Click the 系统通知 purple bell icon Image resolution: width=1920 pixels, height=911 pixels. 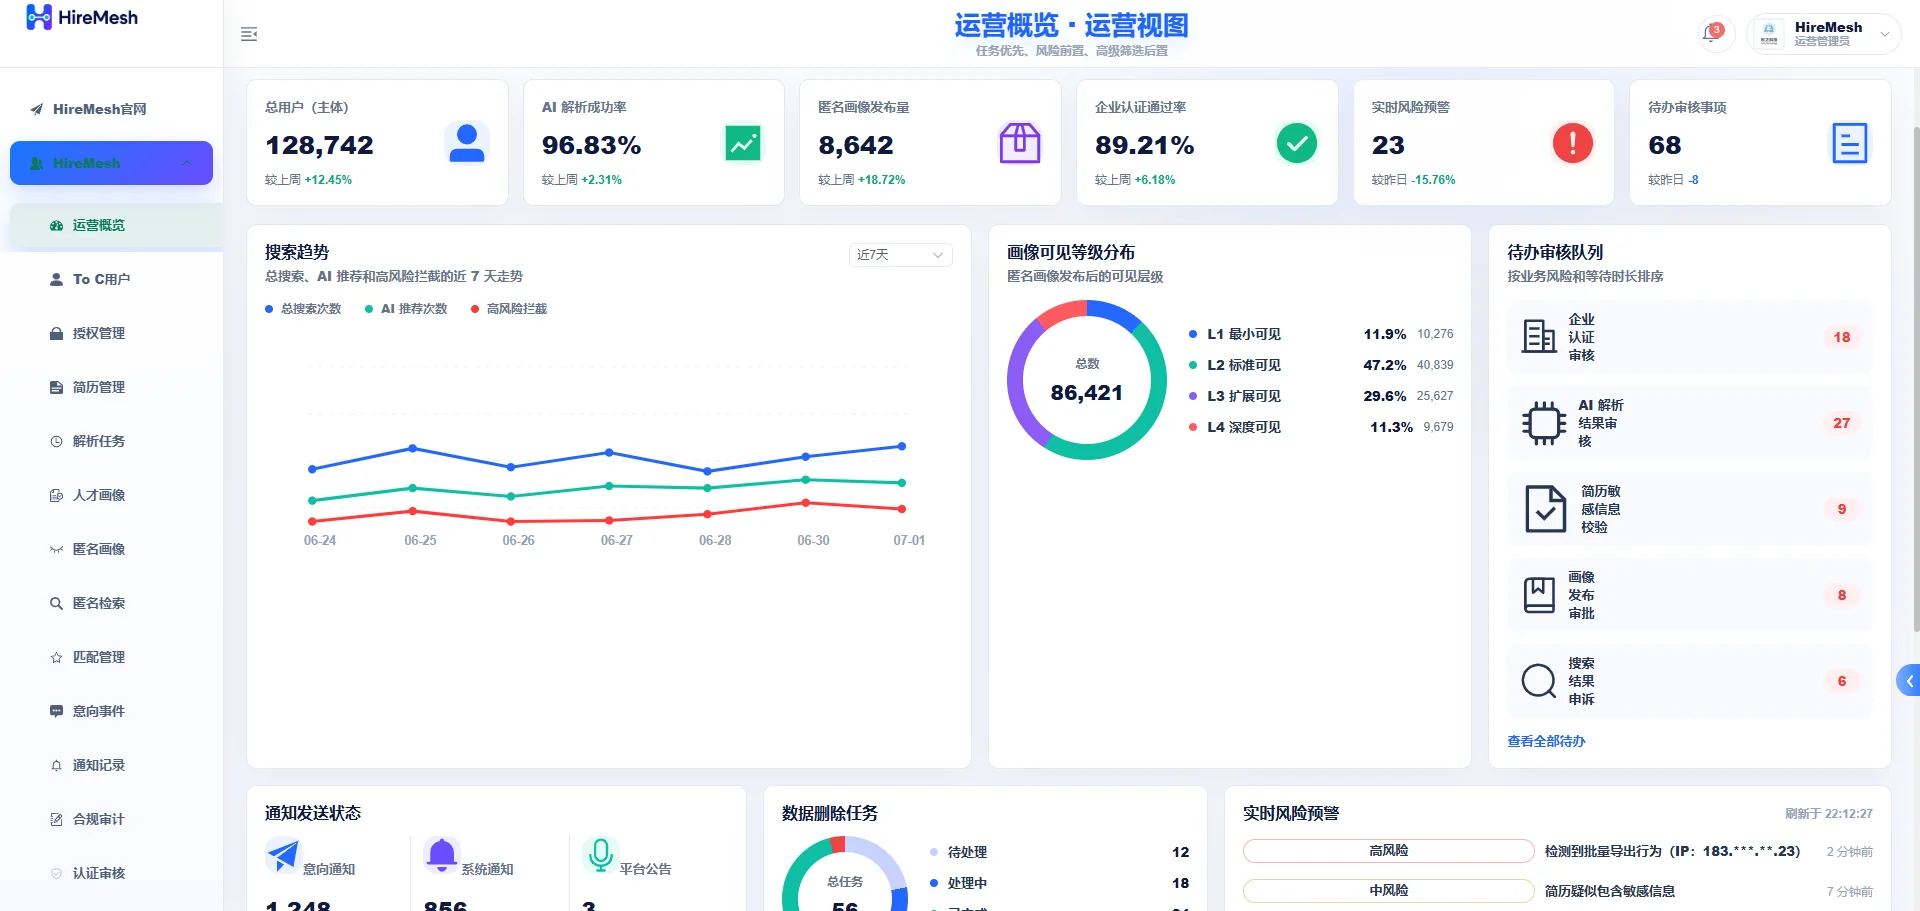[441, 855]
